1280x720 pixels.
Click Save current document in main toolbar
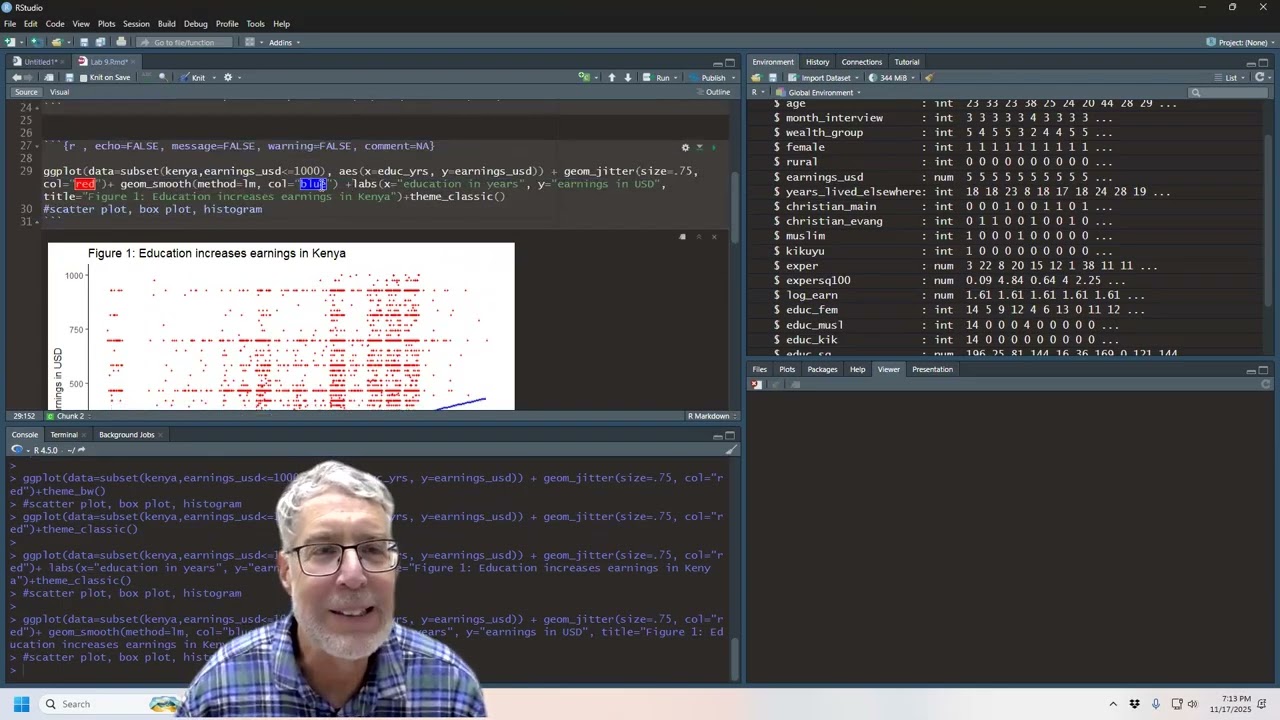click(84, 42)
